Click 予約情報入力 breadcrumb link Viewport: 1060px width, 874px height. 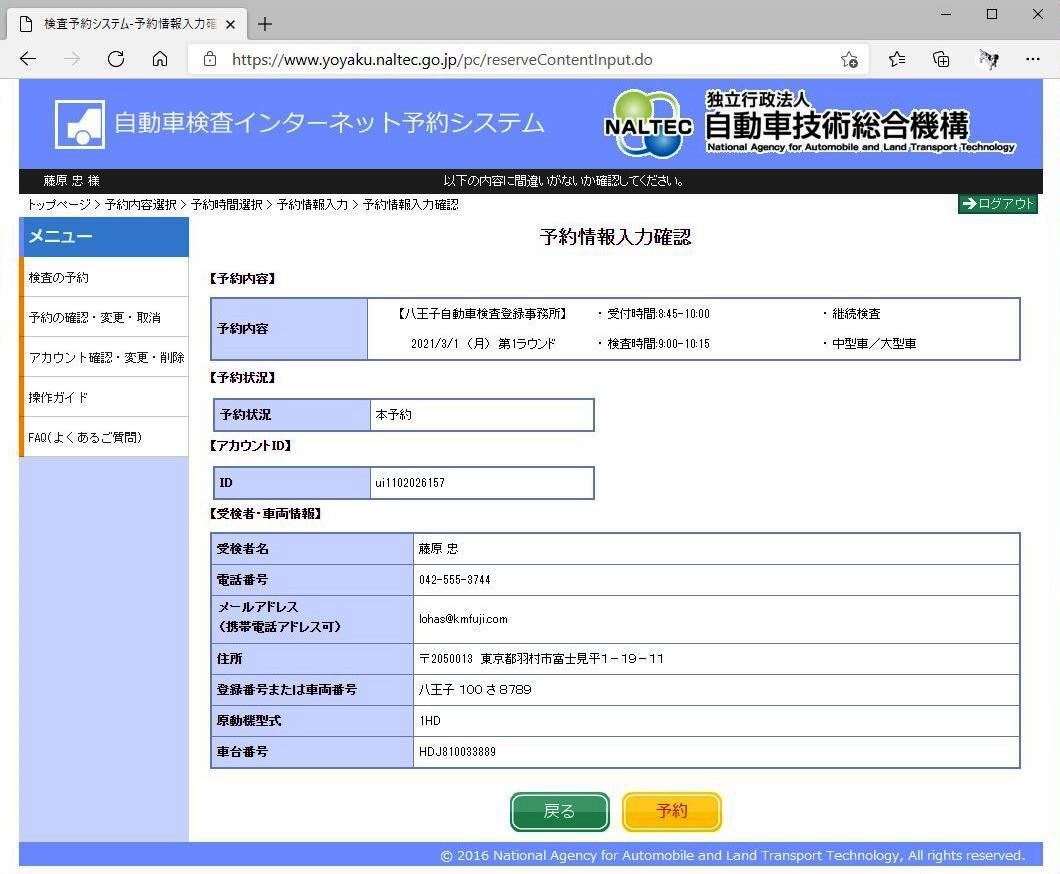click(x=312, y=204)
